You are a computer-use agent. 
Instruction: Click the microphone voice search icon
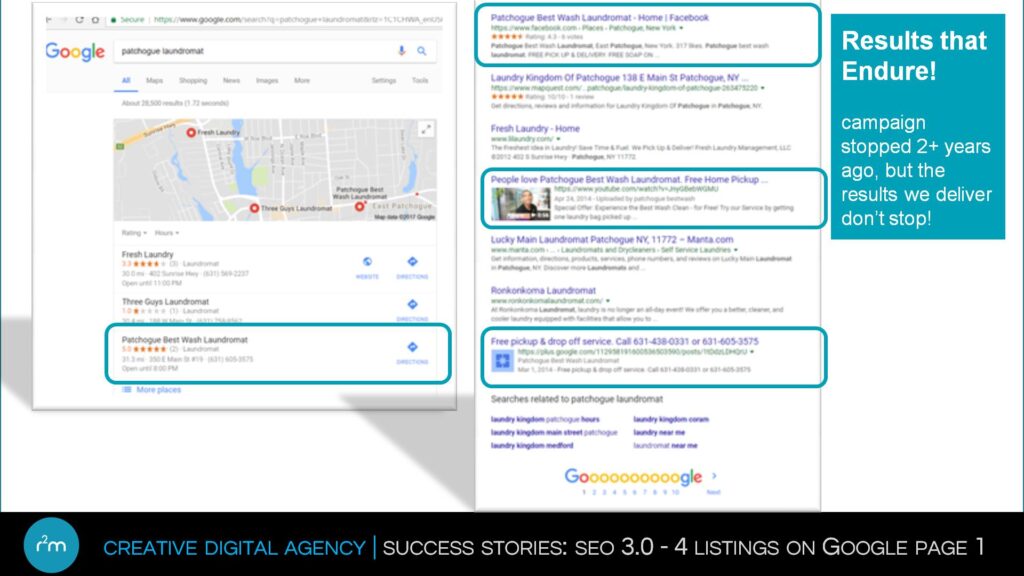(402, 51)
